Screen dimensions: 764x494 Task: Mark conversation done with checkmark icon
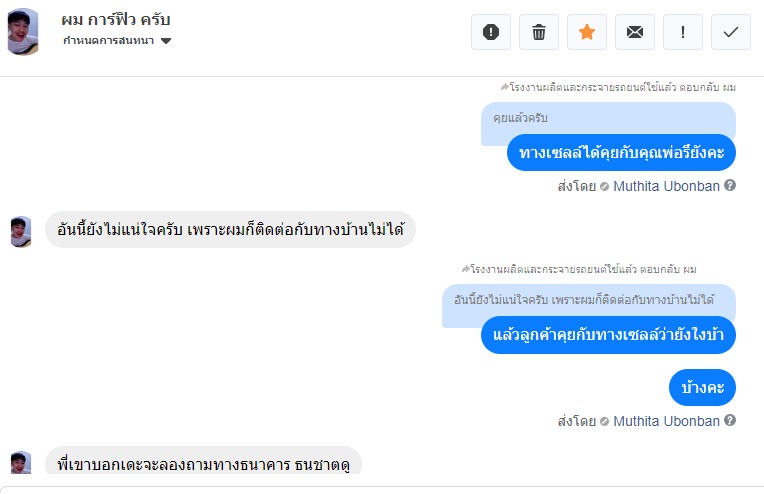point(731,32)
